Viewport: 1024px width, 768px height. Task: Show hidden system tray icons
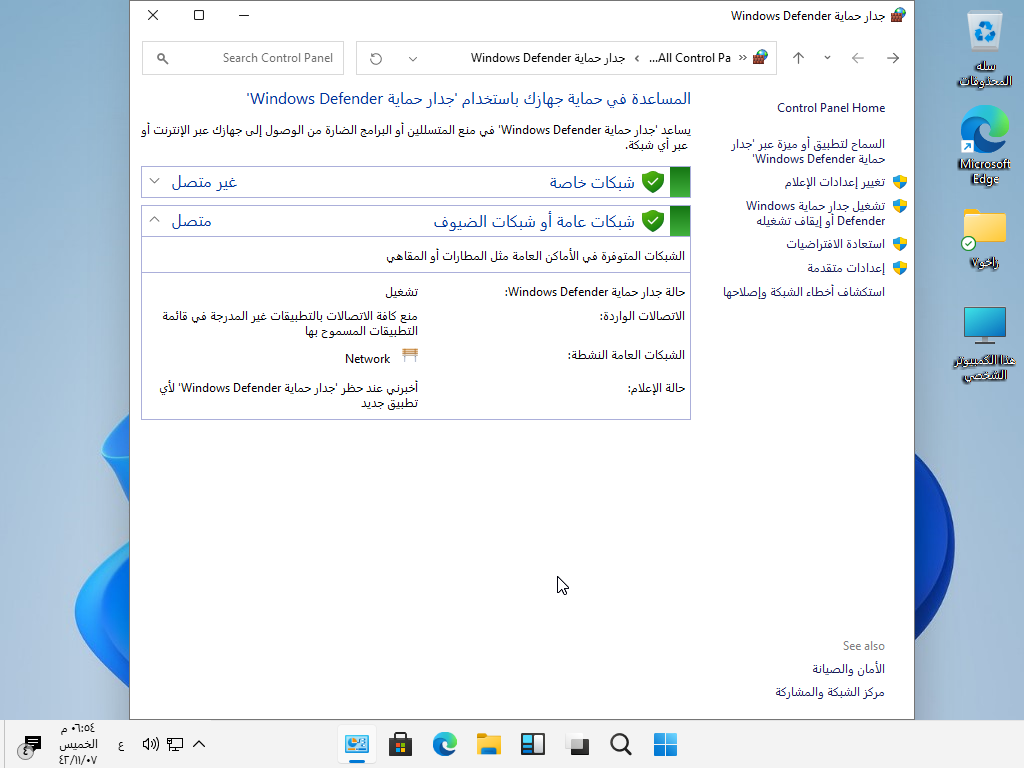click(x=199, y=744)
